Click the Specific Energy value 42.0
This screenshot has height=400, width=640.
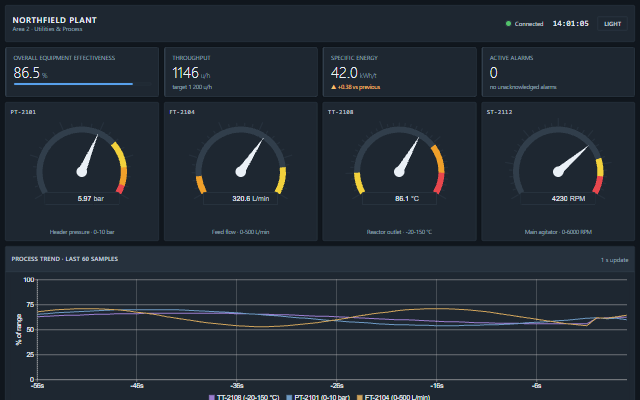click(344, 73)
